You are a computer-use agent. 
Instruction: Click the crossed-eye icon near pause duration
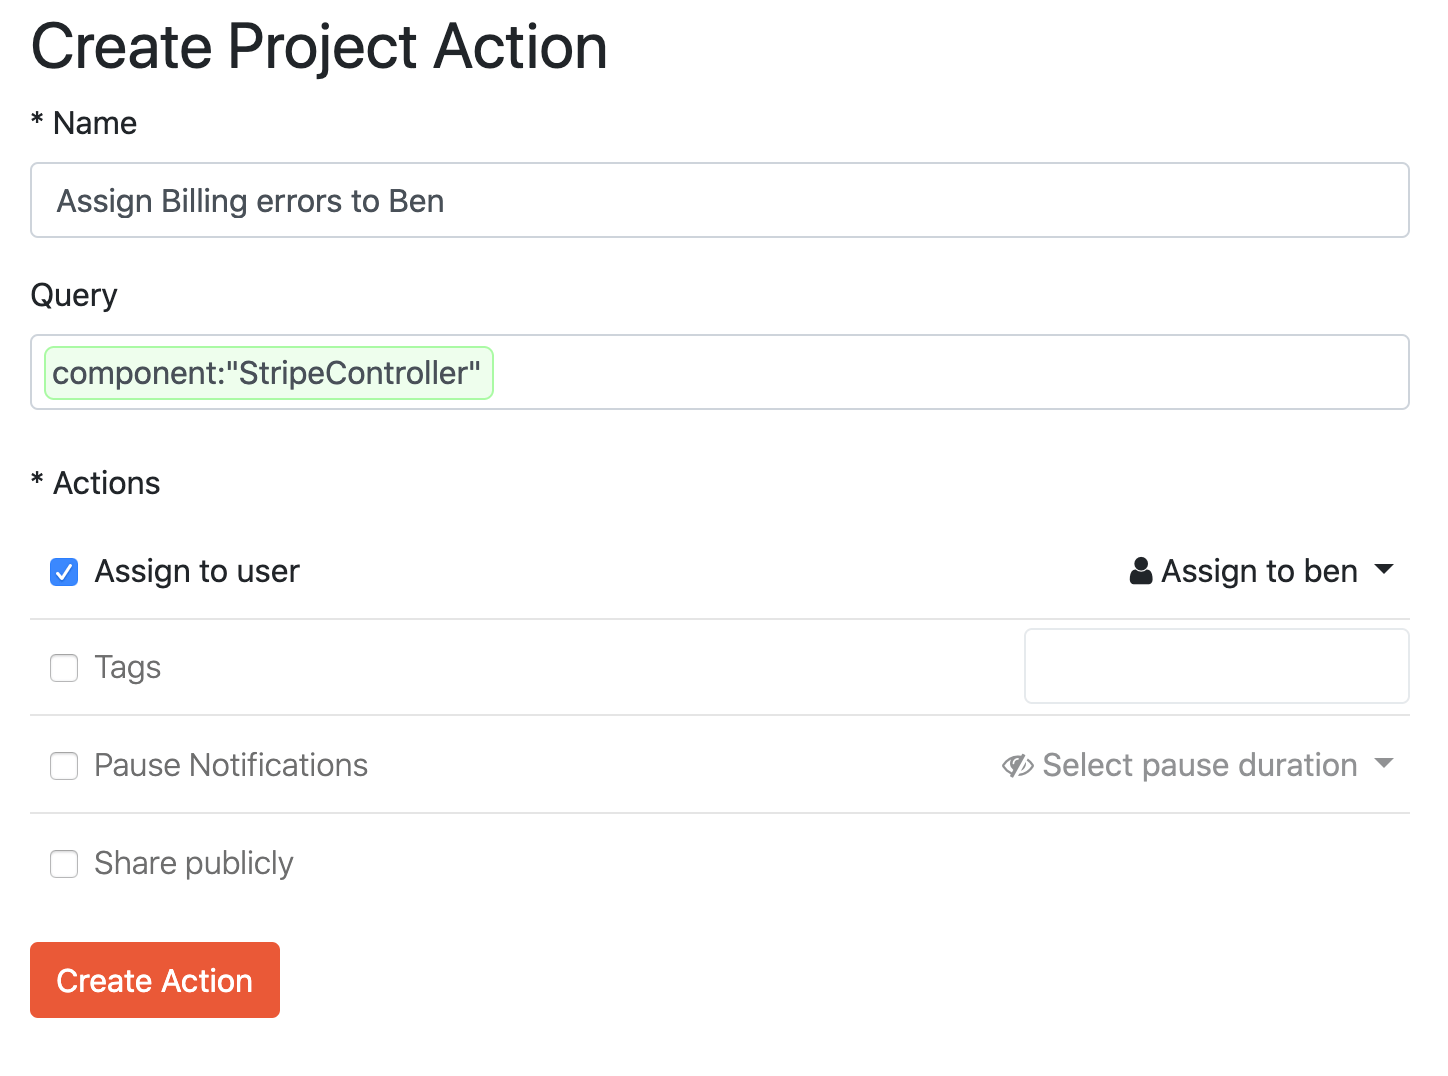pyautogui.click(x=1017, y=765)
